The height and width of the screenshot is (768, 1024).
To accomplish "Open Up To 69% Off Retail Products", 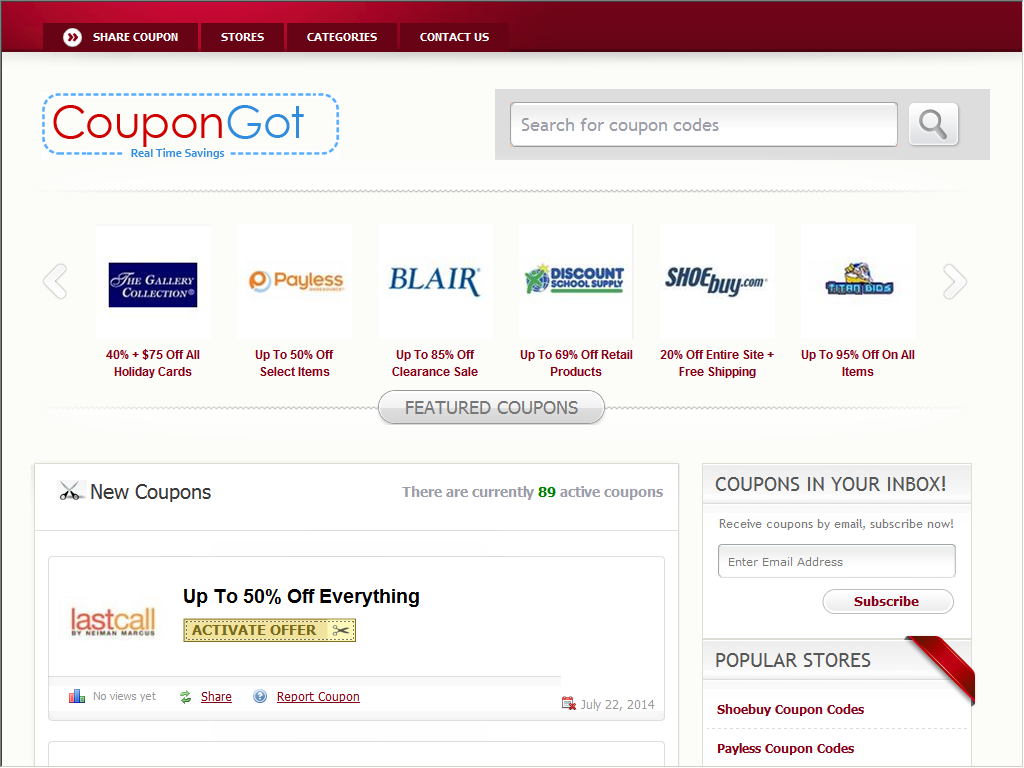I will (576, 363).
